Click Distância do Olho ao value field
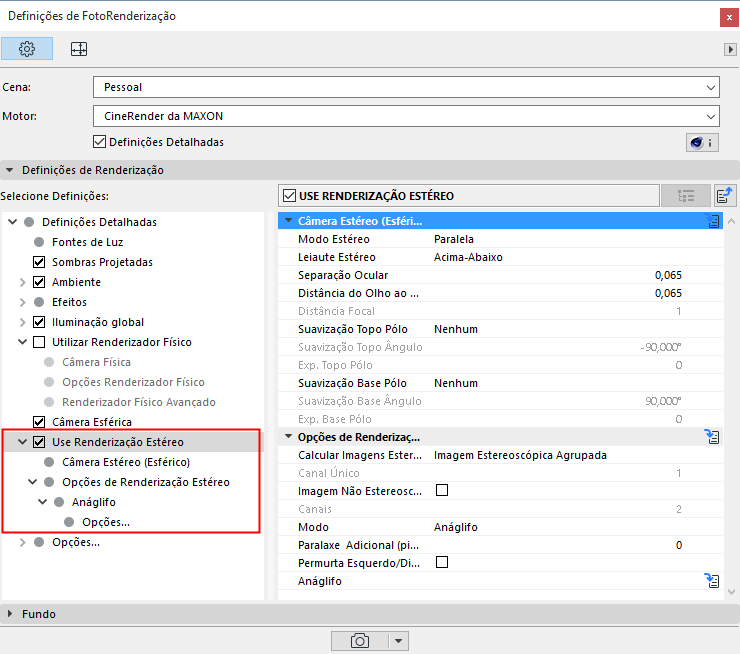The image size is (740, 654). coord(668,293)
